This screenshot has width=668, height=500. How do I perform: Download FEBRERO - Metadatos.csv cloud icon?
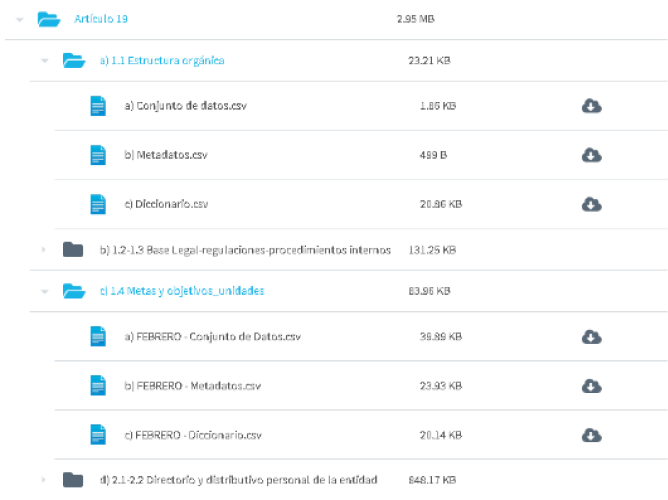[x=591, y=386]
